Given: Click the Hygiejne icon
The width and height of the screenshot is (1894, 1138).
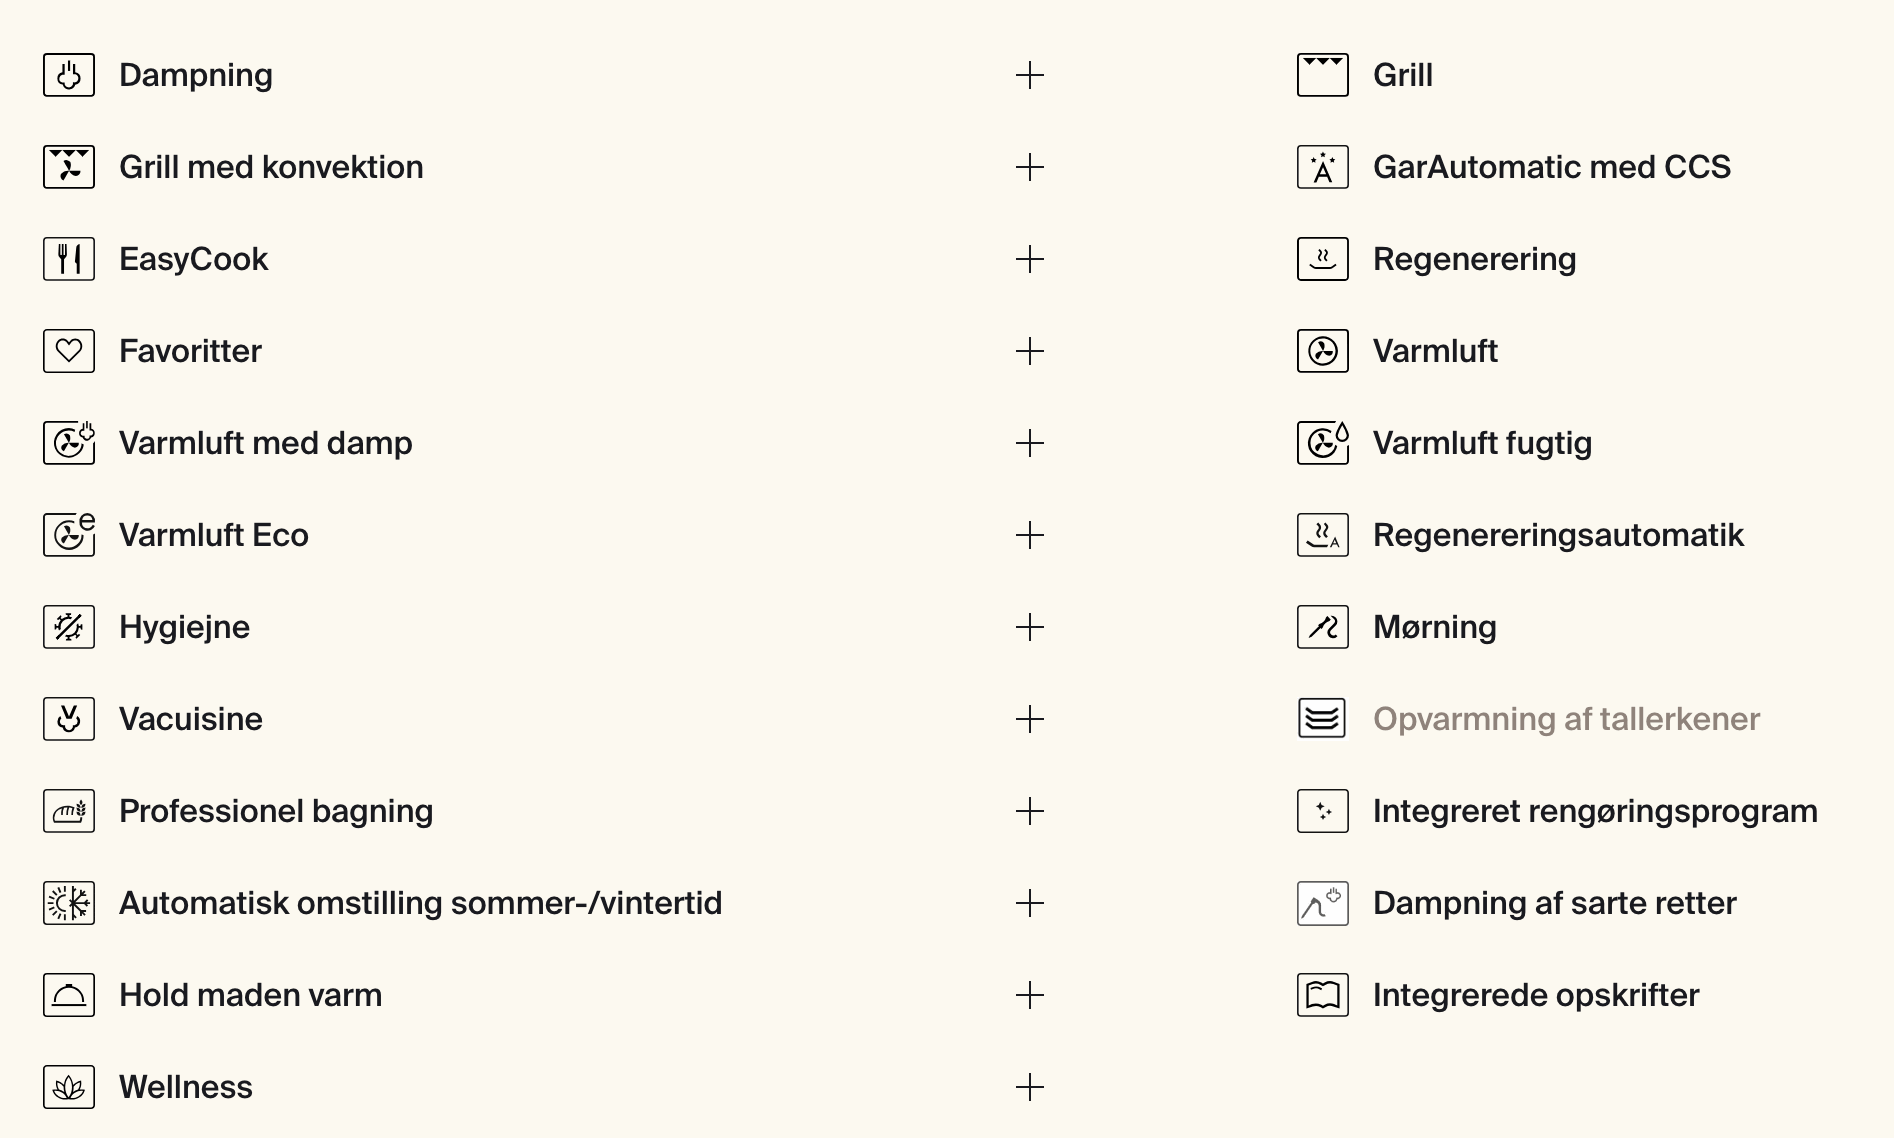Looking at the screenshot, I should tap(69, 627).
